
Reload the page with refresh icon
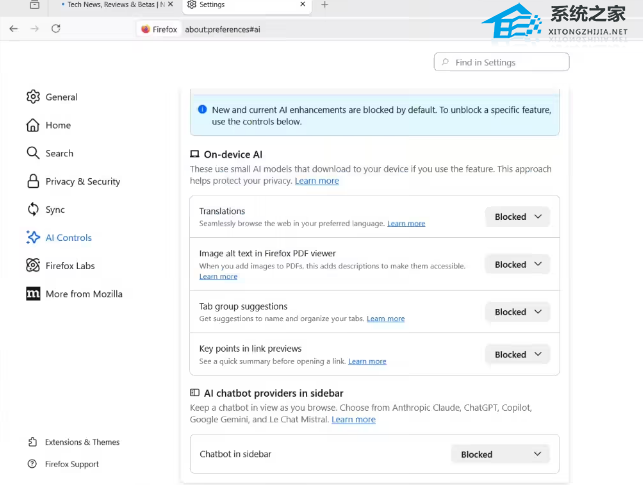click(x=56, y=29)
